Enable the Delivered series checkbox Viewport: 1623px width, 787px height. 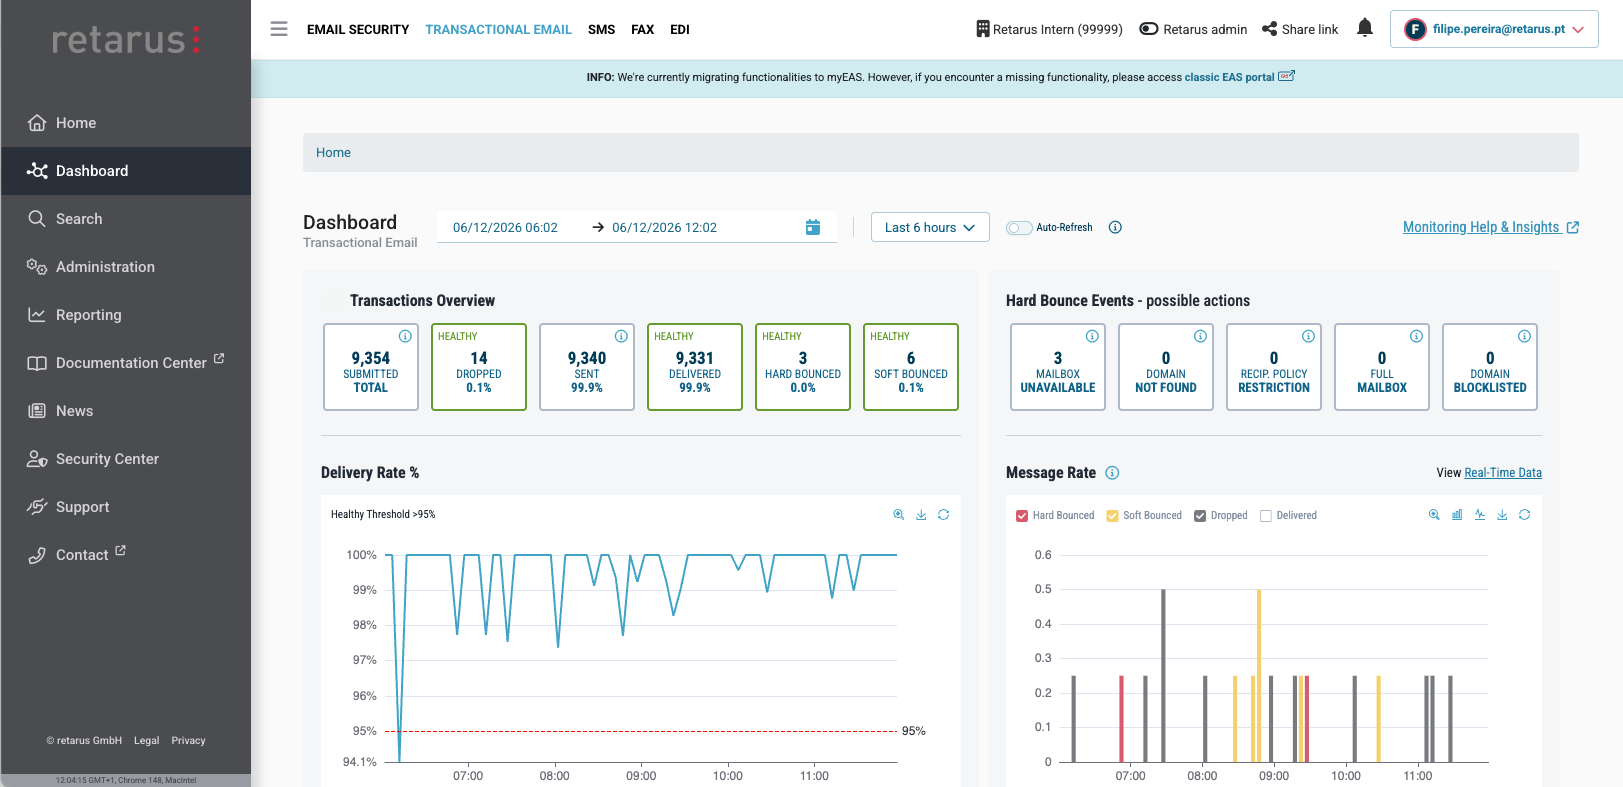pyautogui.click(x=1266, y=516)
